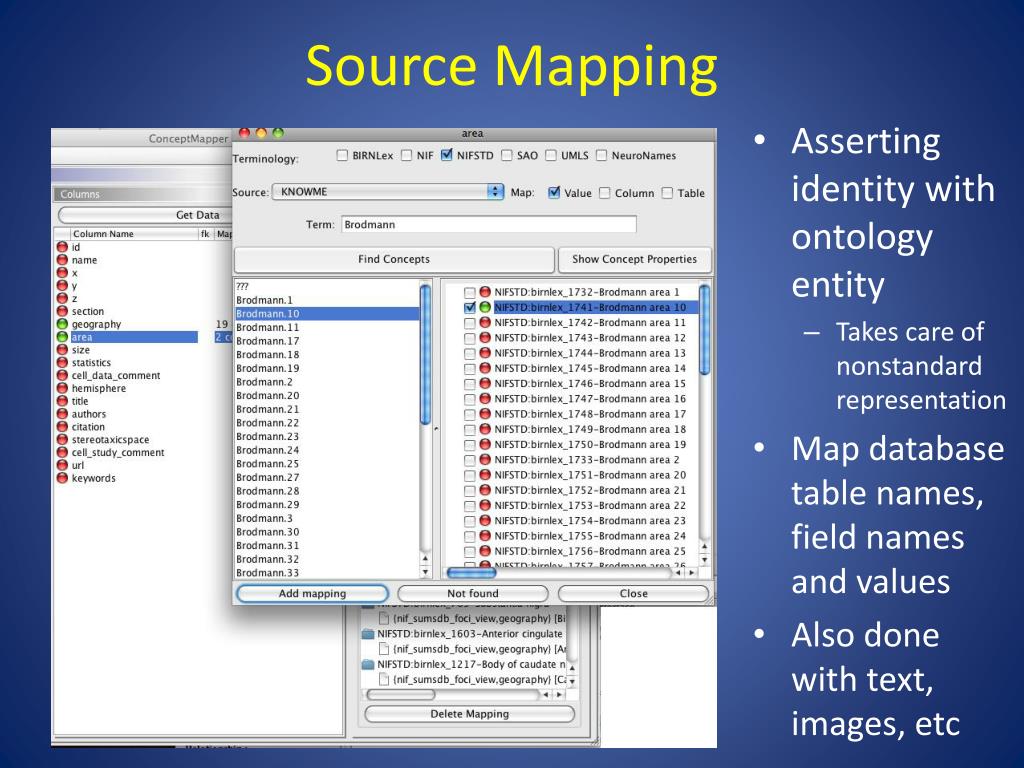Click the red icon of Brodmann area 1 concept
The height and width of the screenshot is (768, 1024).
click(485, 292)
